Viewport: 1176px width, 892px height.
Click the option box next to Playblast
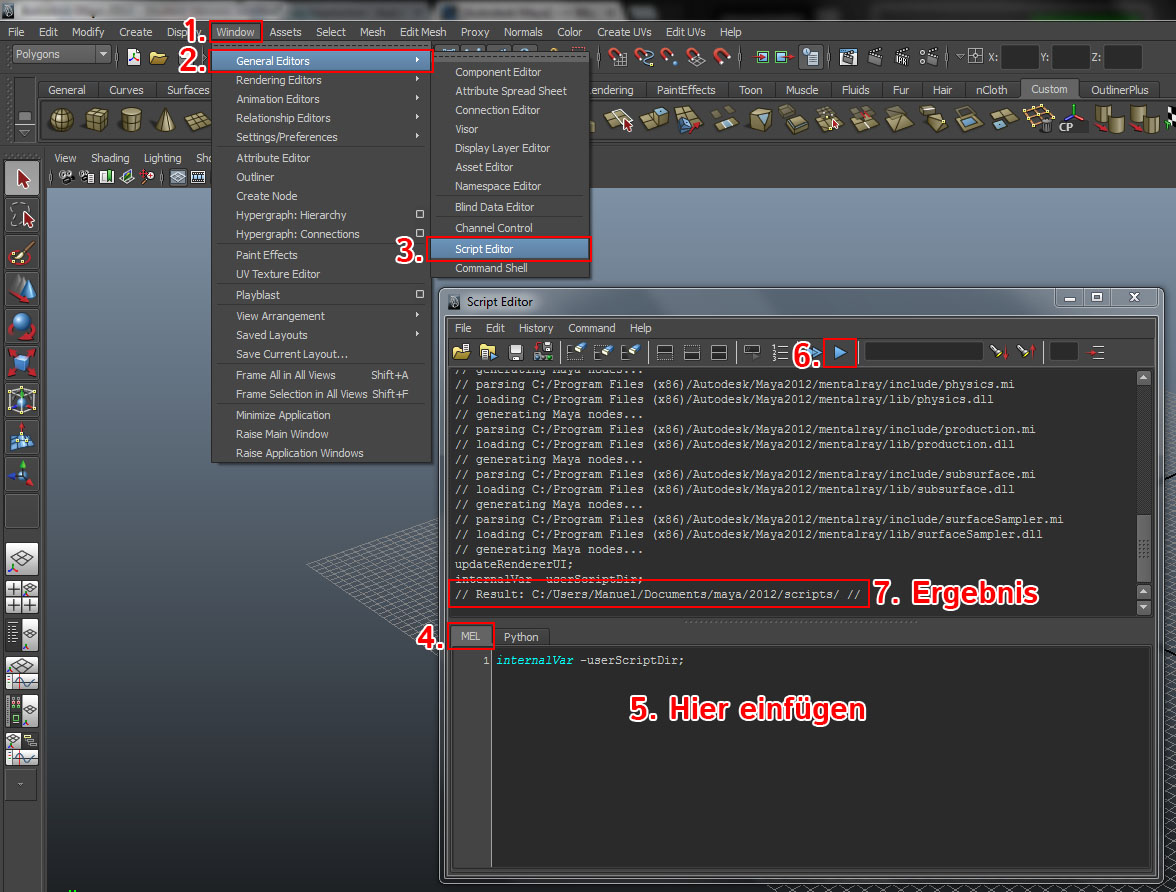click(x=420, y=295)
